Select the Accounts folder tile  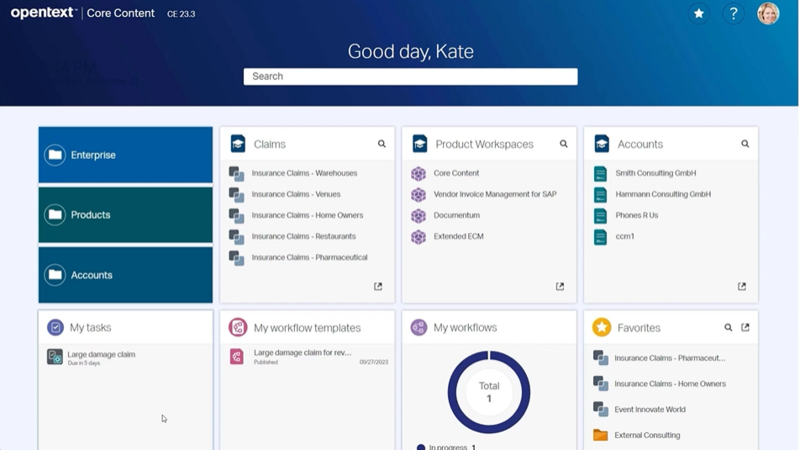point(125,275)
